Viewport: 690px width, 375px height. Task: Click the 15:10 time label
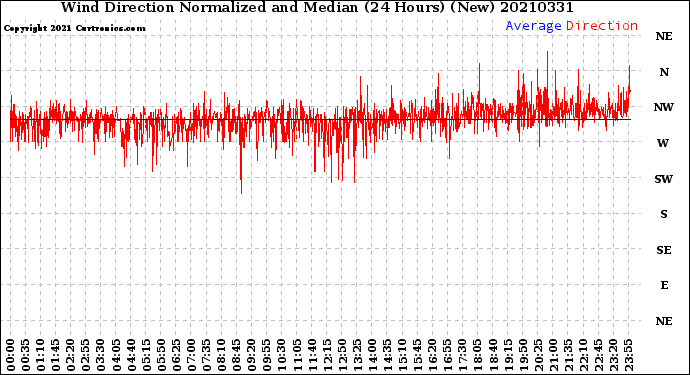pyautogui.click(x=402, y=355)
